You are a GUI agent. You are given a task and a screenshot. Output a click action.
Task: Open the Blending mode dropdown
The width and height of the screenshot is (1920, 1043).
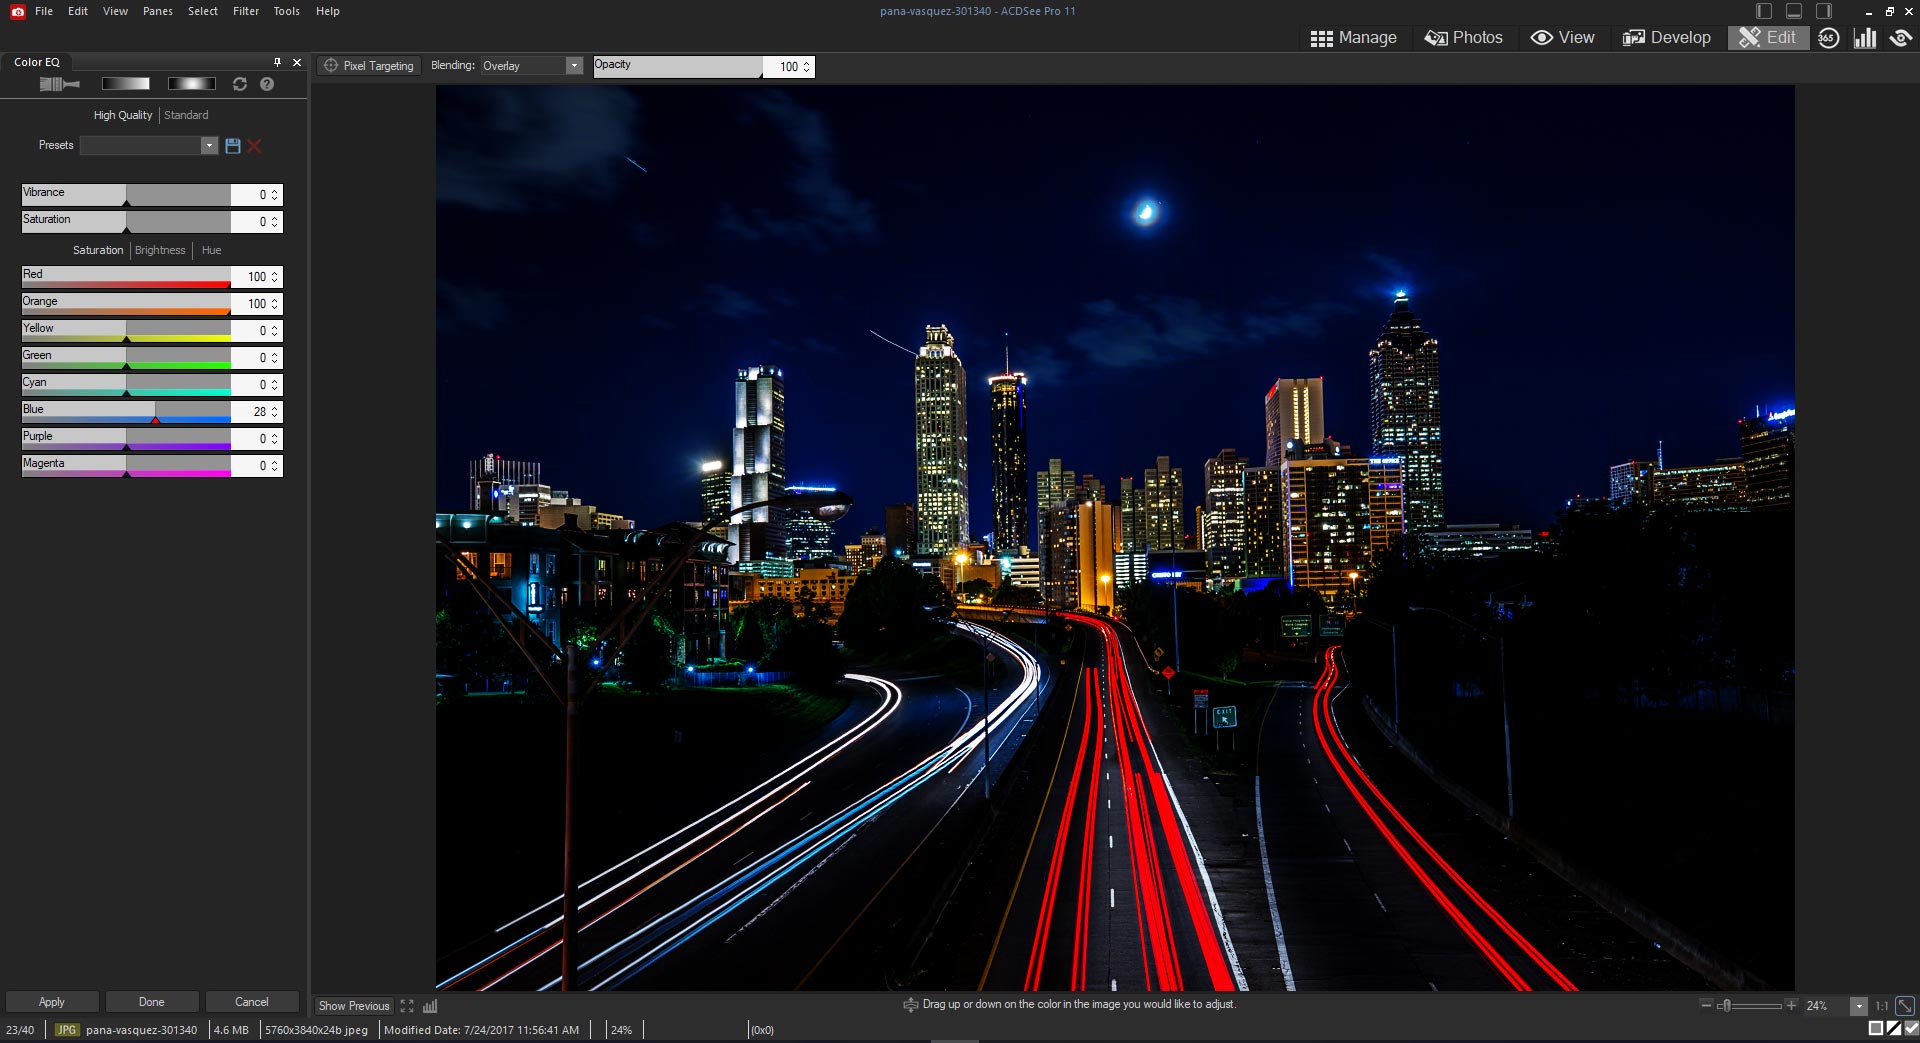[x=574, y=65]
